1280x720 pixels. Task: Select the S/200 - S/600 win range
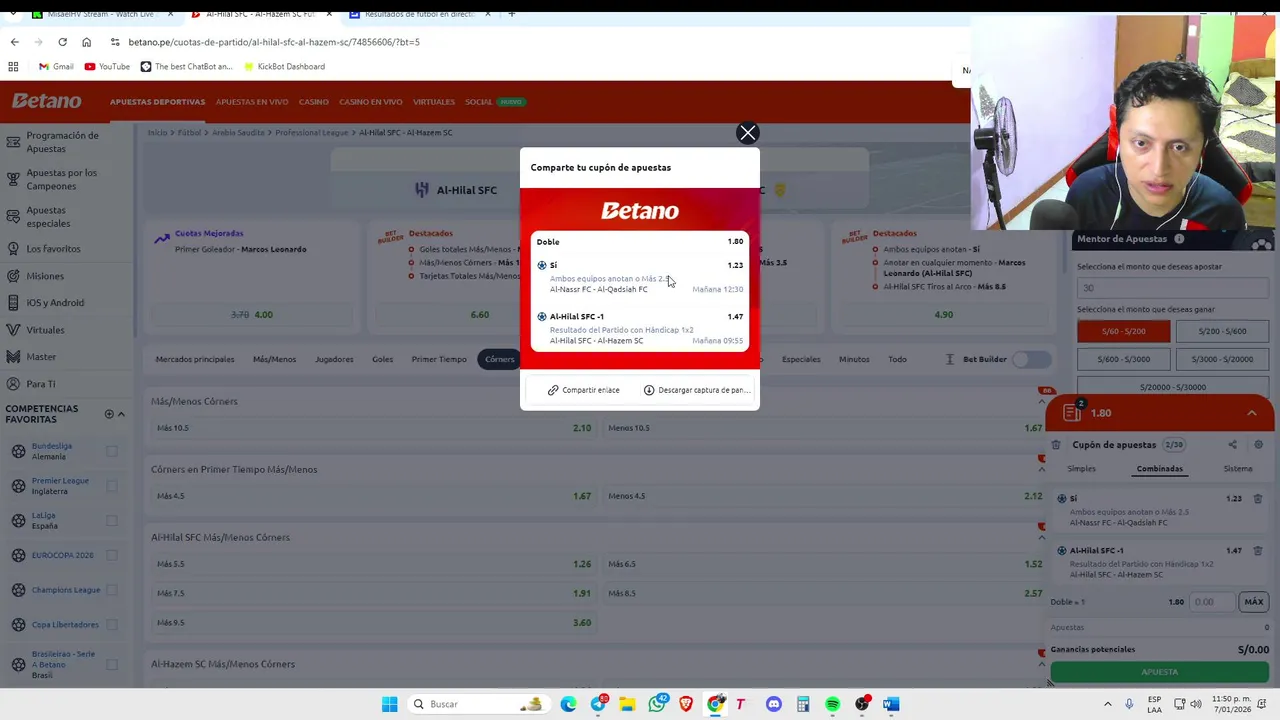pyautogui.click(x=1222, y=331)
